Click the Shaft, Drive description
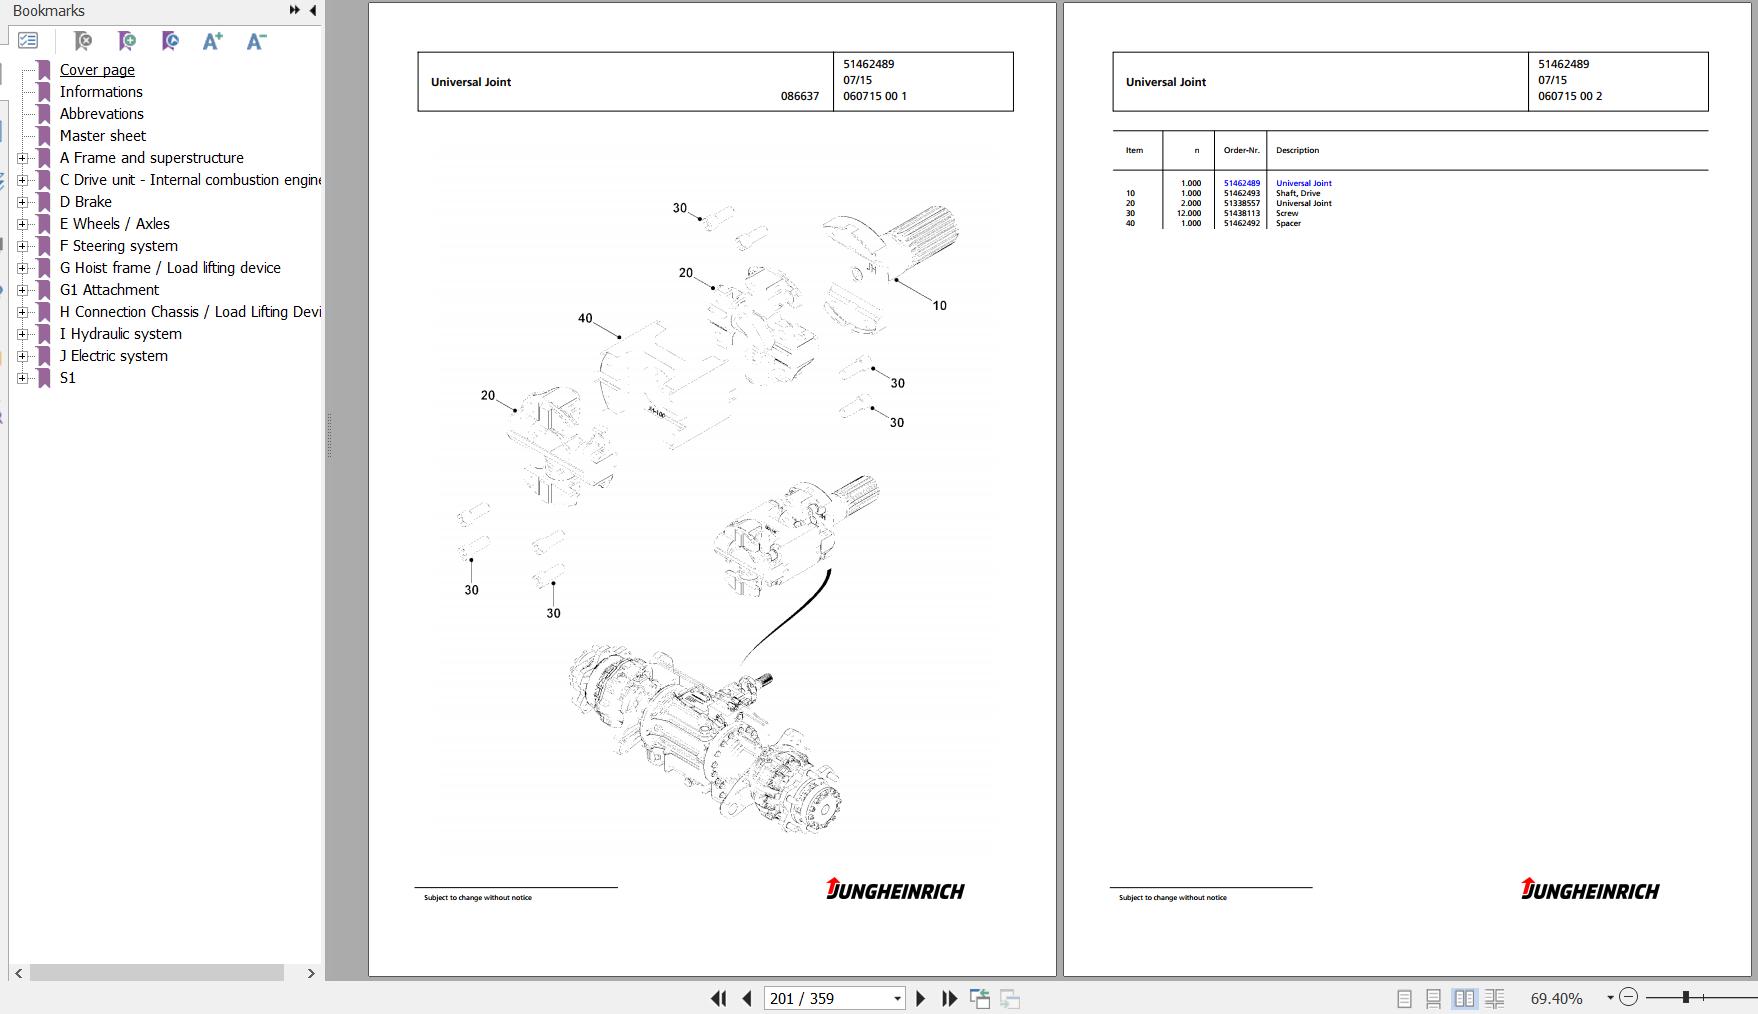The width and height of the screenshot is (1758, 1014). click(x=1298, y=193)
